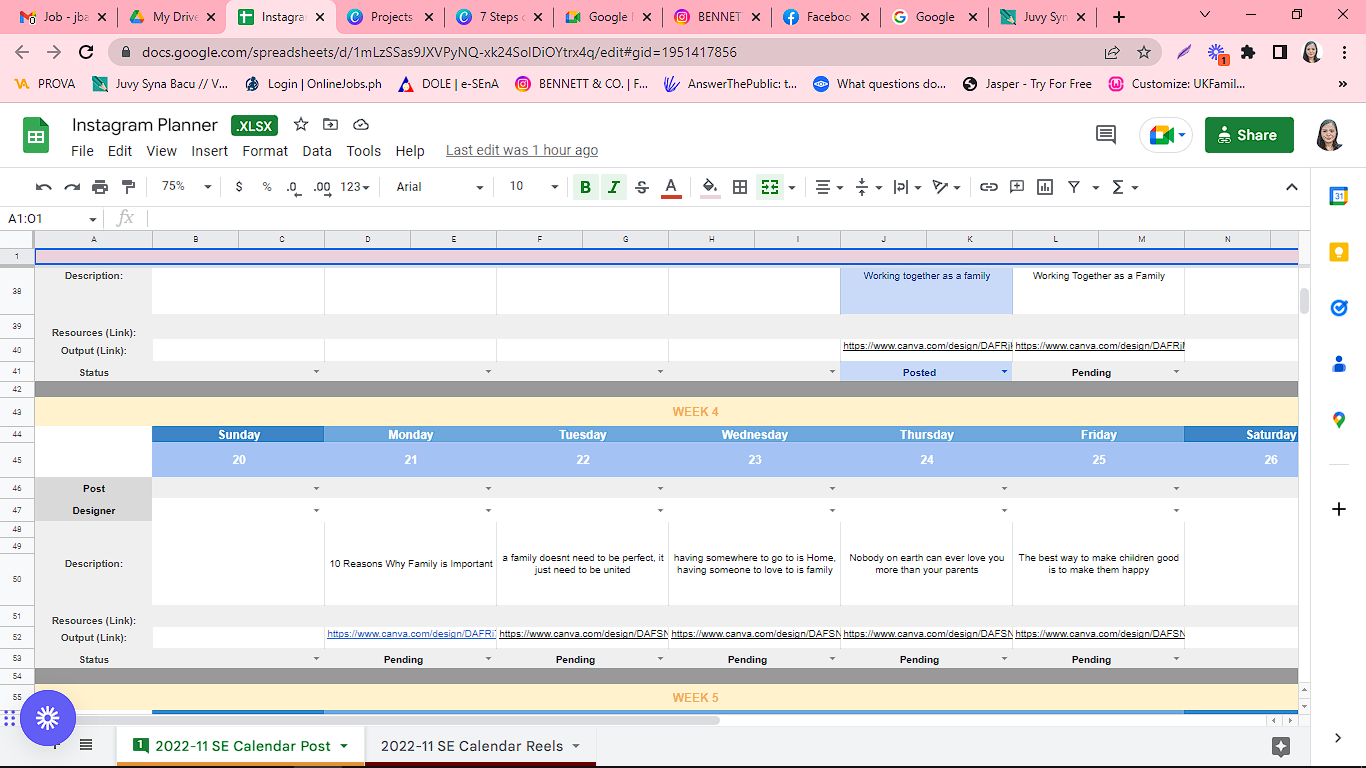Click the green Share button

[1249, 135]
